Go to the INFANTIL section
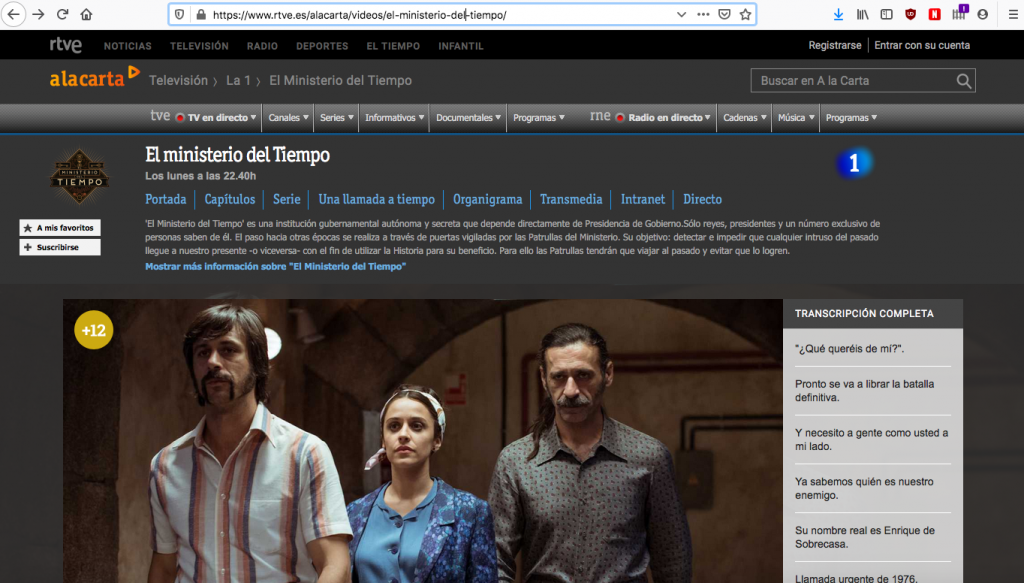The width and height of the screenshot is (1024, 583). (x=461, y=46)
